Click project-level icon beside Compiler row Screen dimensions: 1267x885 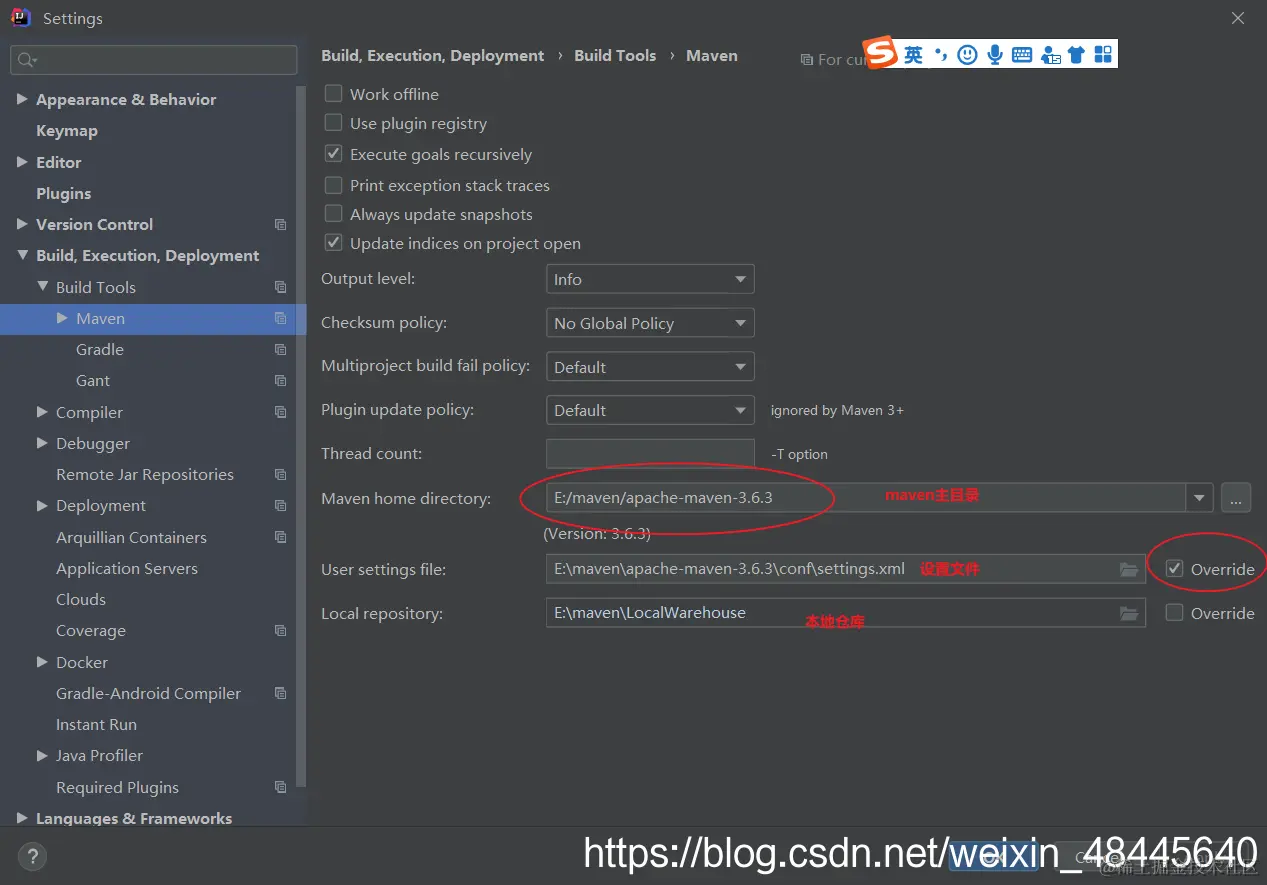(x=280, y=412)
